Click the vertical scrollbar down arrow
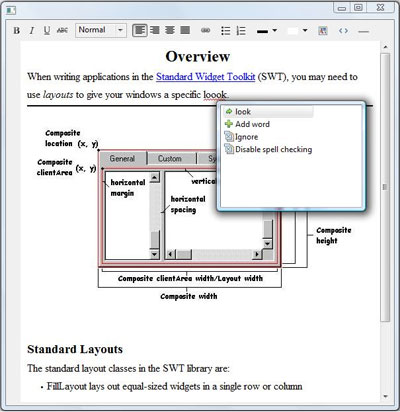Screen dimensions: 400x412 coord(385,397)
